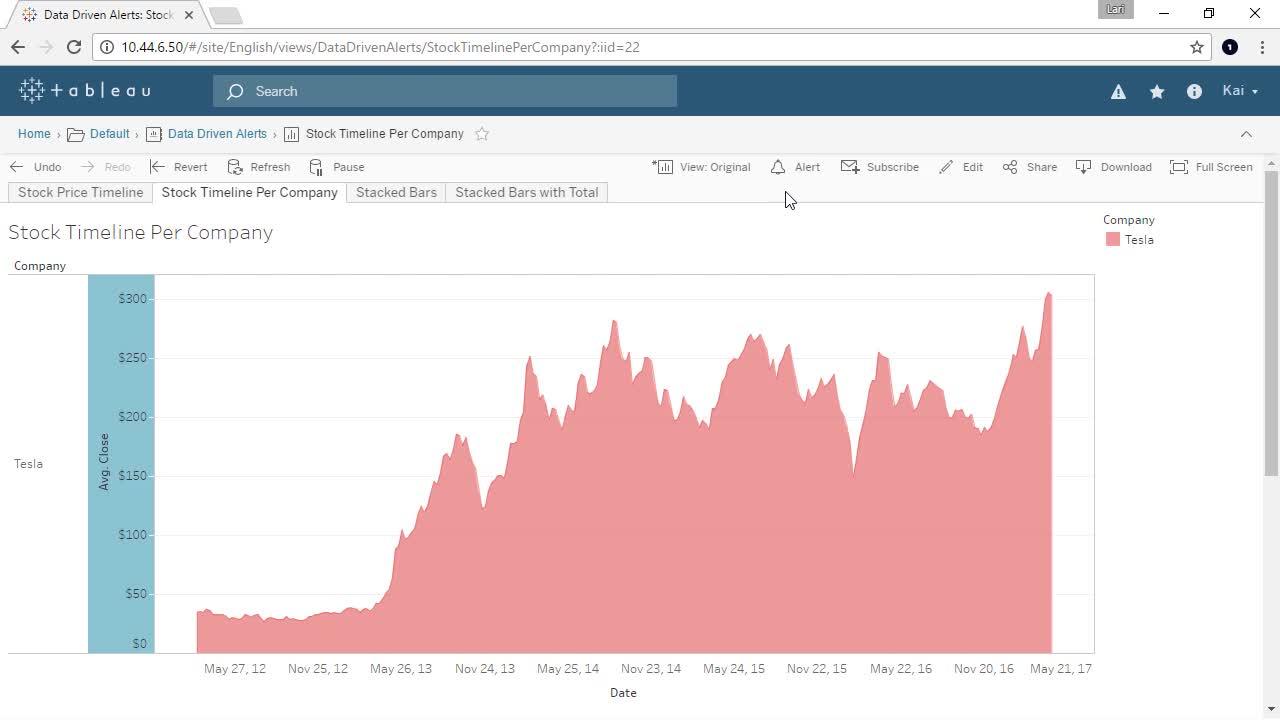This screenshot has height=720, width=1280.
Task: Open favorites star in header
Action: click(x=1157, y=92)
